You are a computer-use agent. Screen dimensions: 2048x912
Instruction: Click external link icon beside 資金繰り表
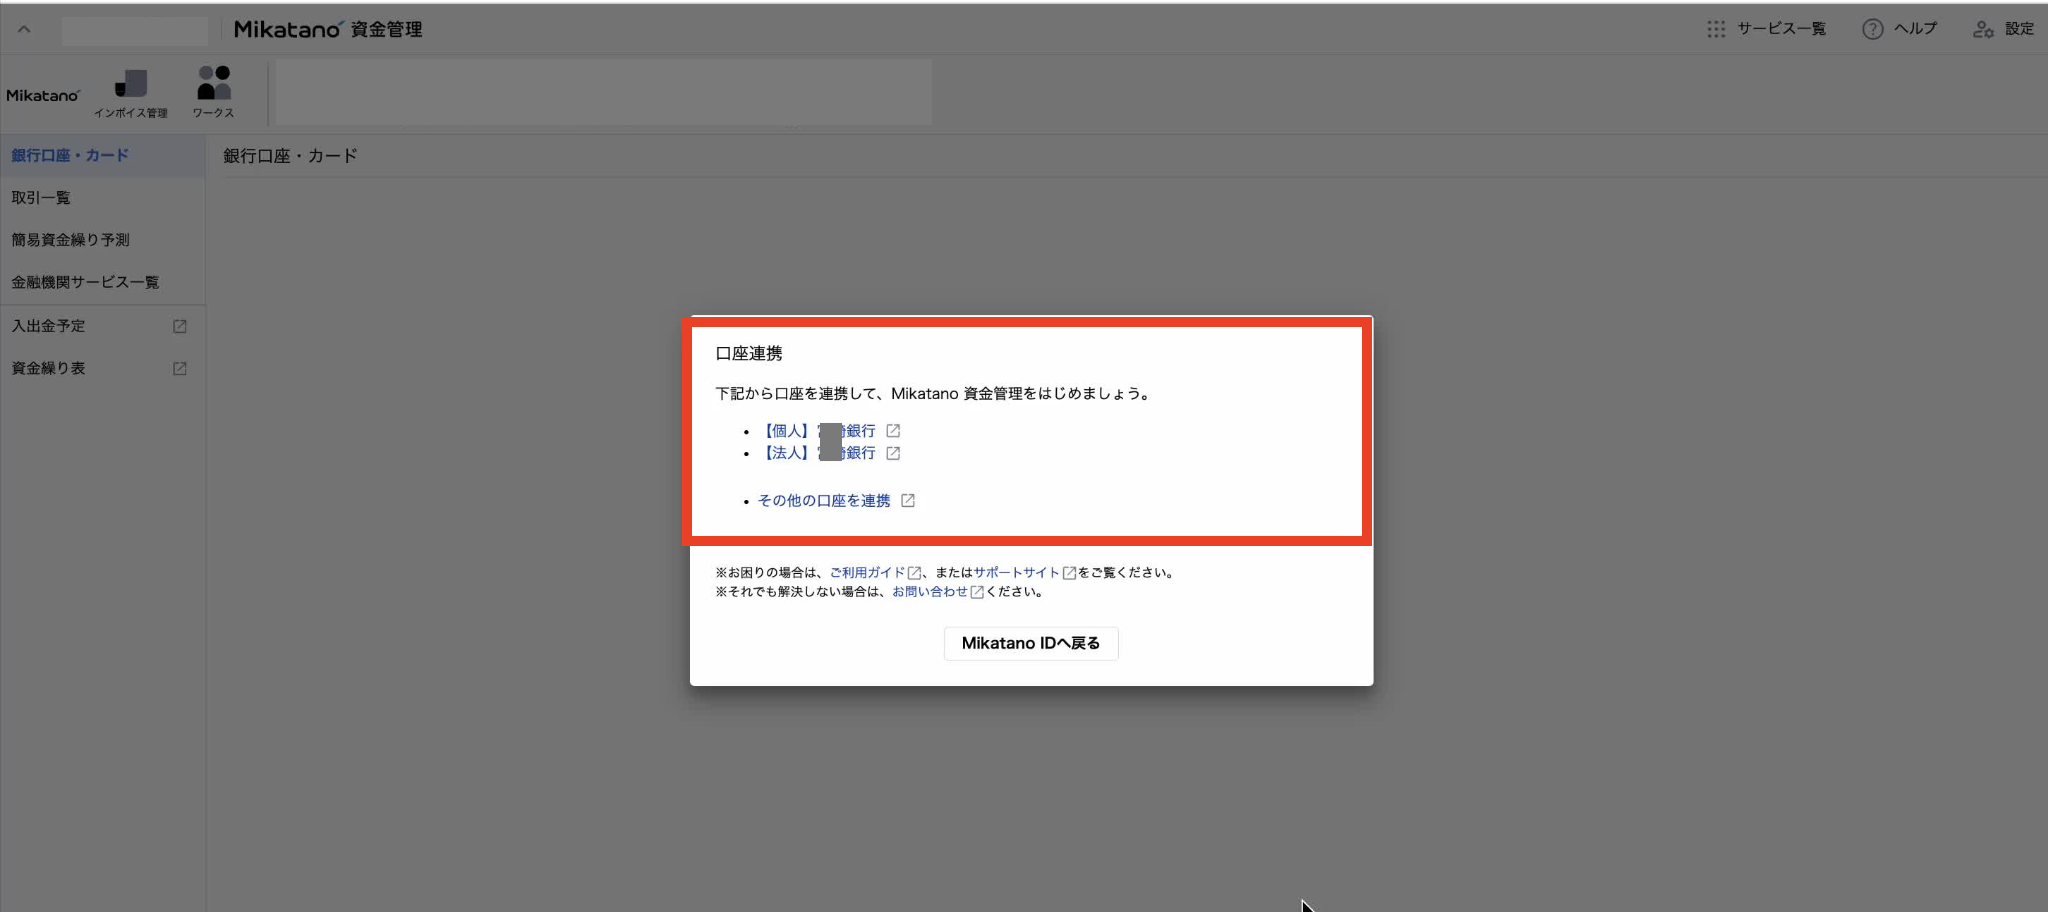click(180, 368)
